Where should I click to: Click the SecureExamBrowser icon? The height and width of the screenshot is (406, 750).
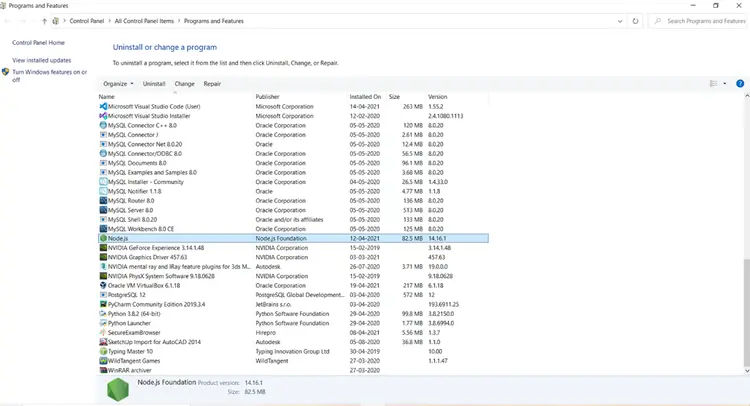coord(103,332)
